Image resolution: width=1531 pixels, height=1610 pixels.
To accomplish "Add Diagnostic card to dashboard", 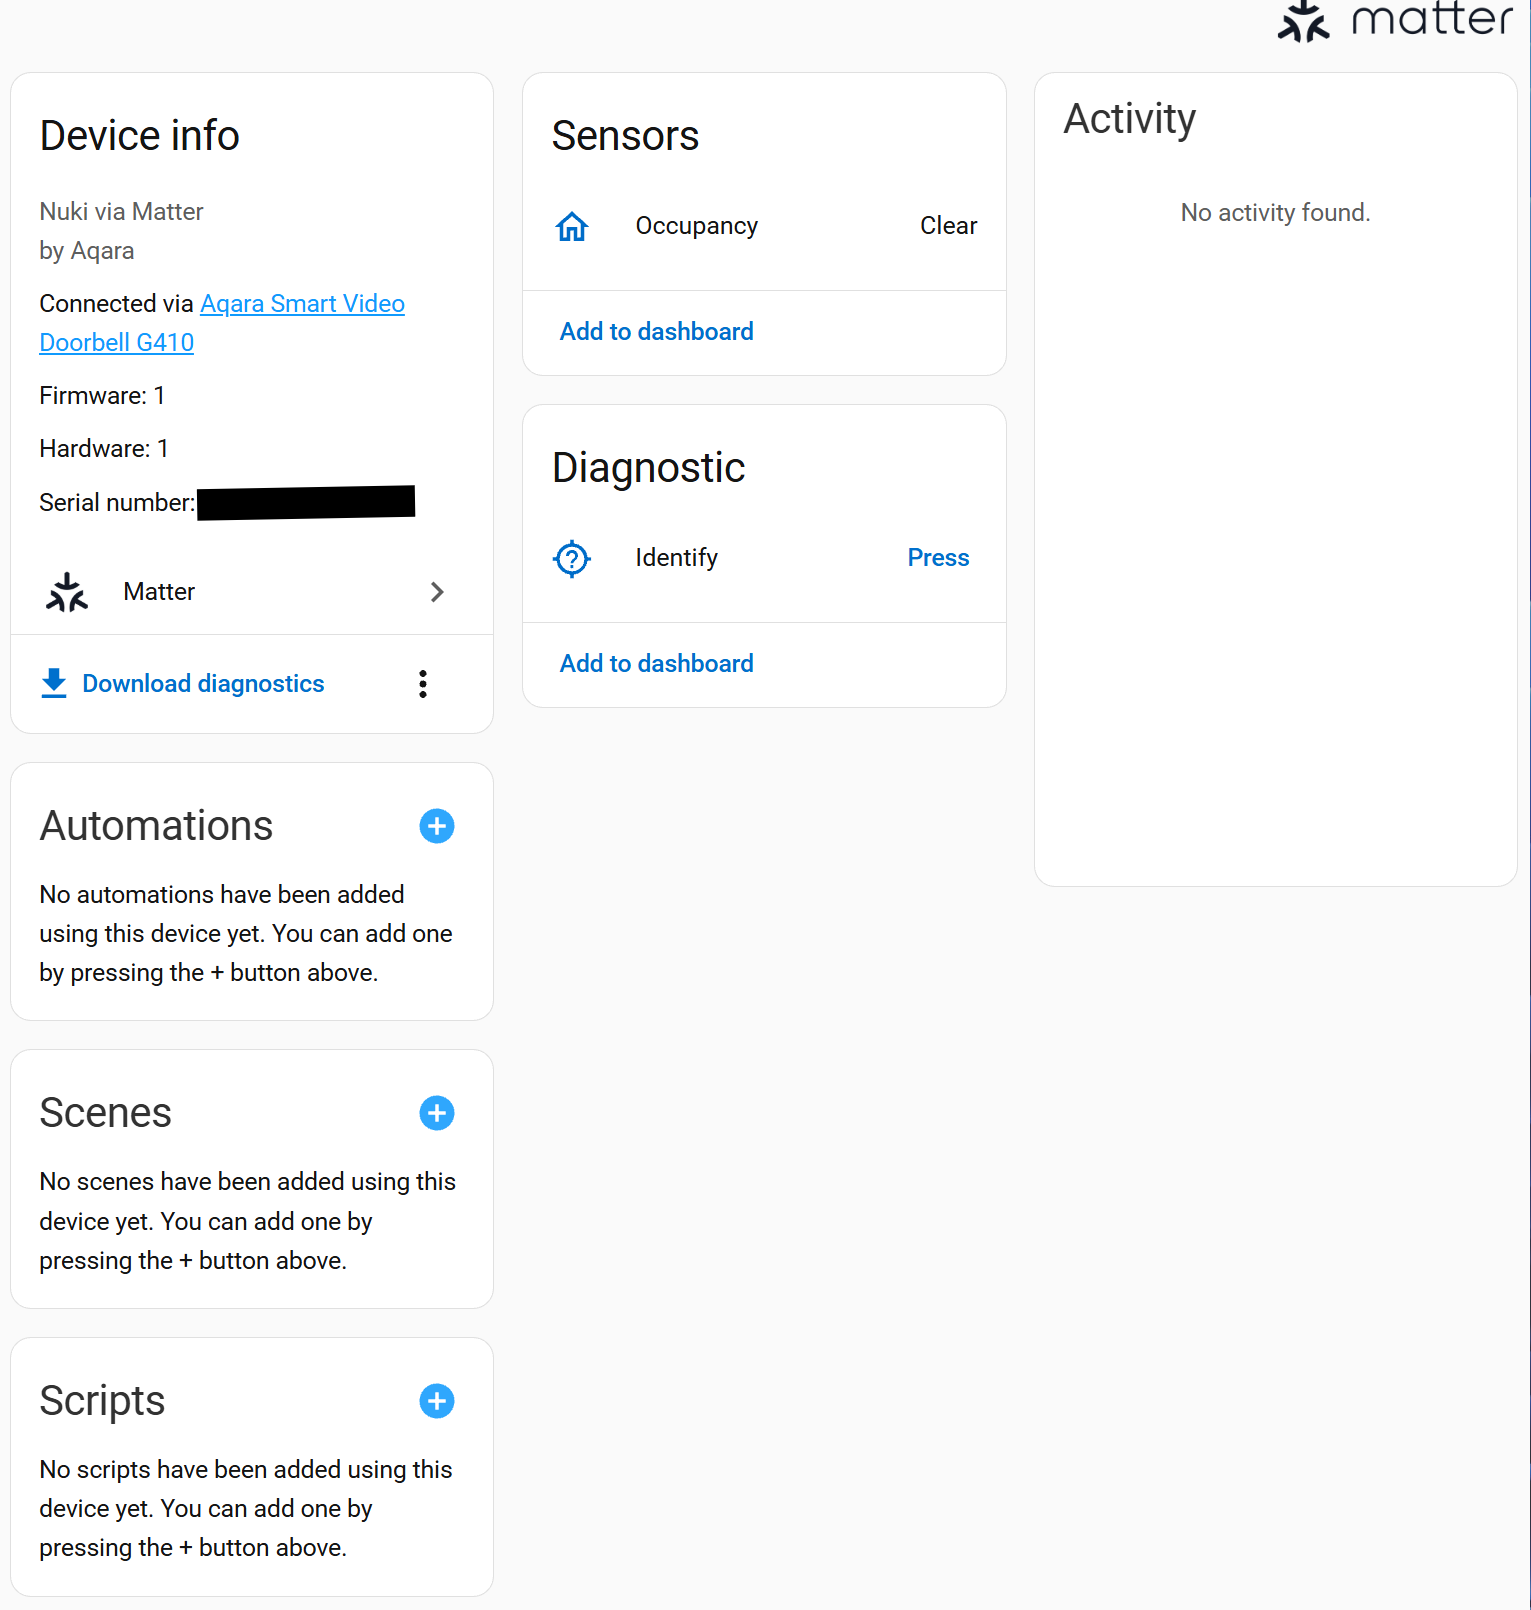I will click(656, 664).
